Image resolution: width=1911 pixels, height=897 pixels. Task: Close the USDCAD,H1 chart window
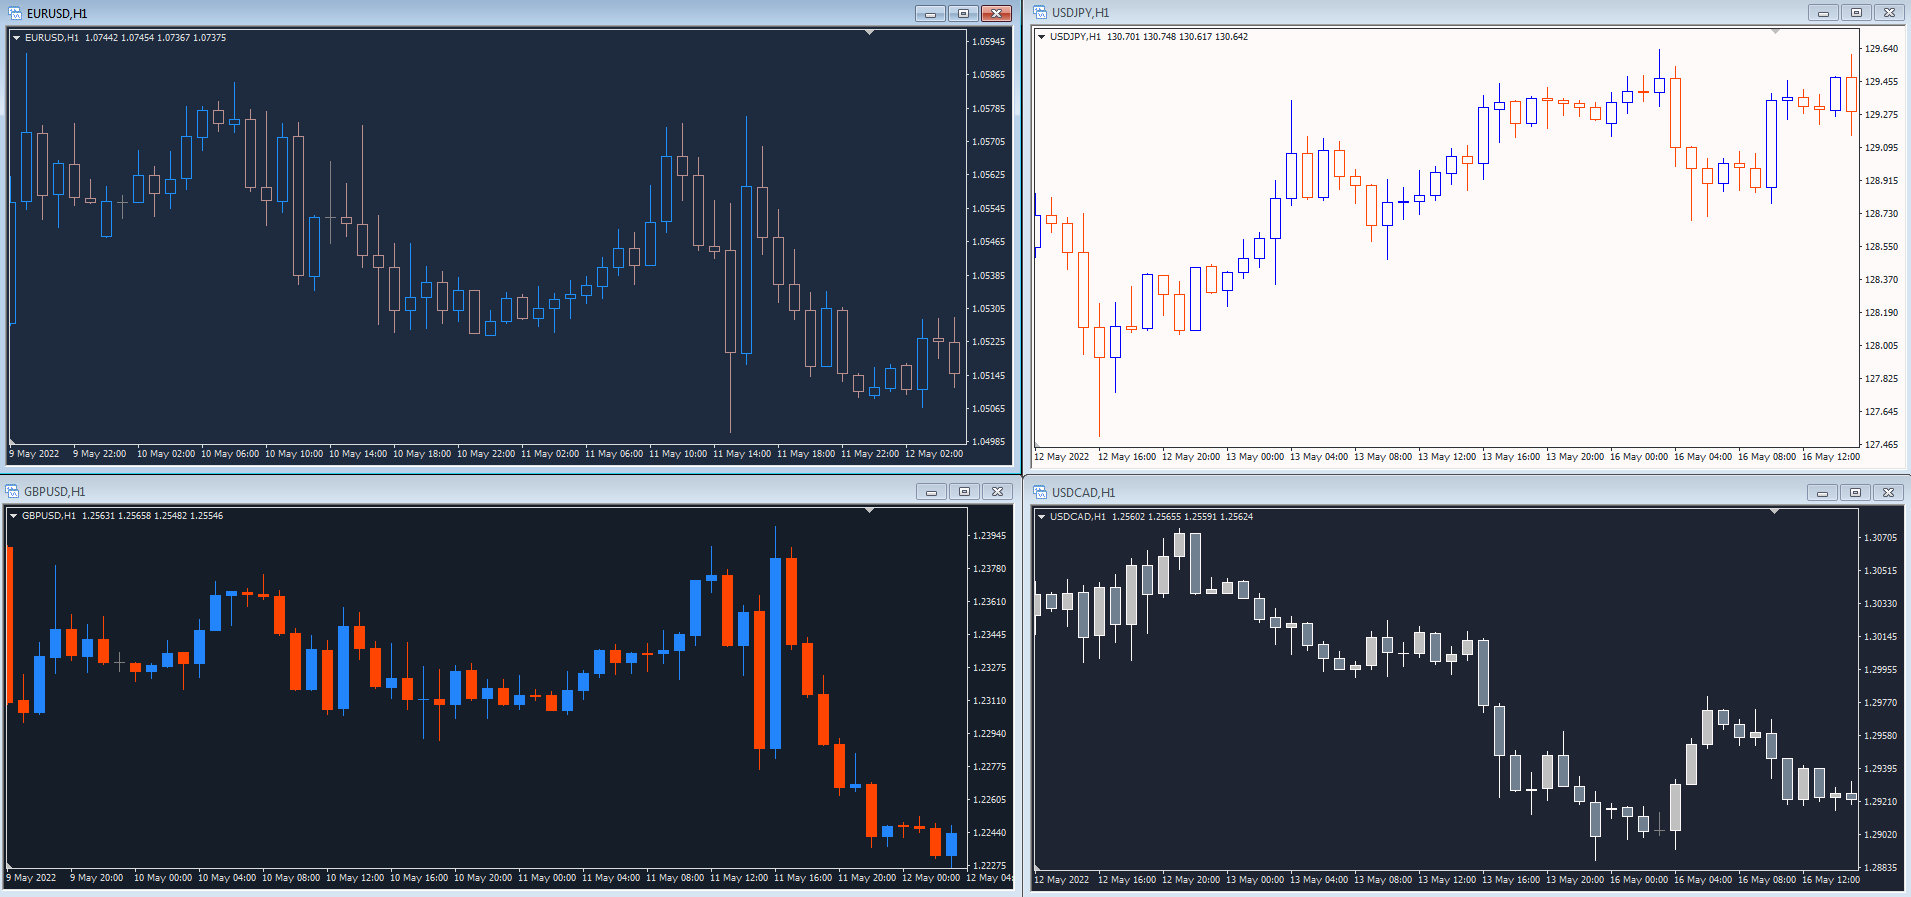[1888, 492]
